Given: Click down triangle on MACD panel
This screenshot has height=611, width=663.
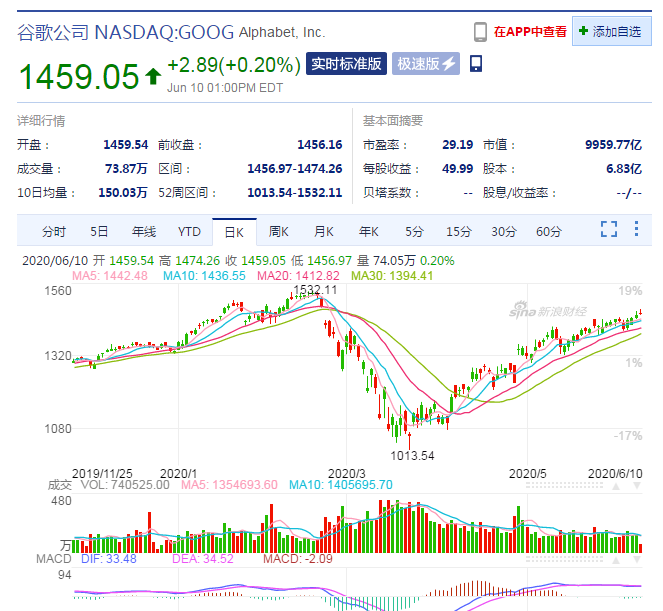Looking at the screenshot, I should pyautogui.click(x=637, y=561).
